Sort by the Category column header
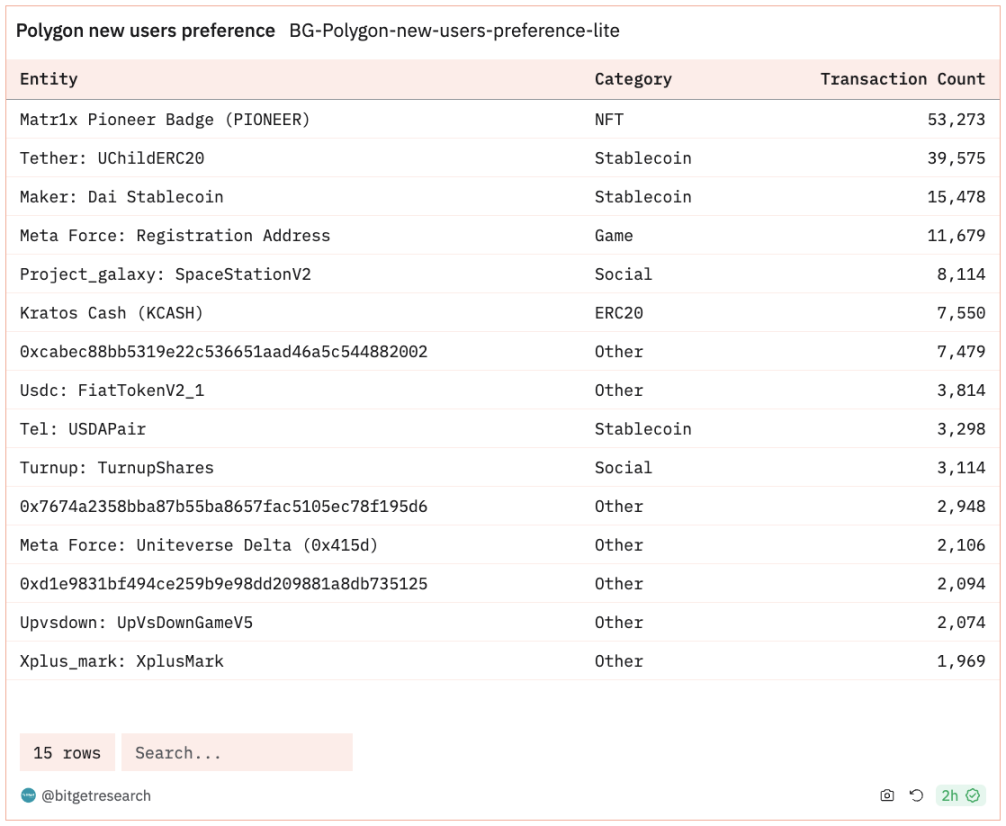 (633, 79)
